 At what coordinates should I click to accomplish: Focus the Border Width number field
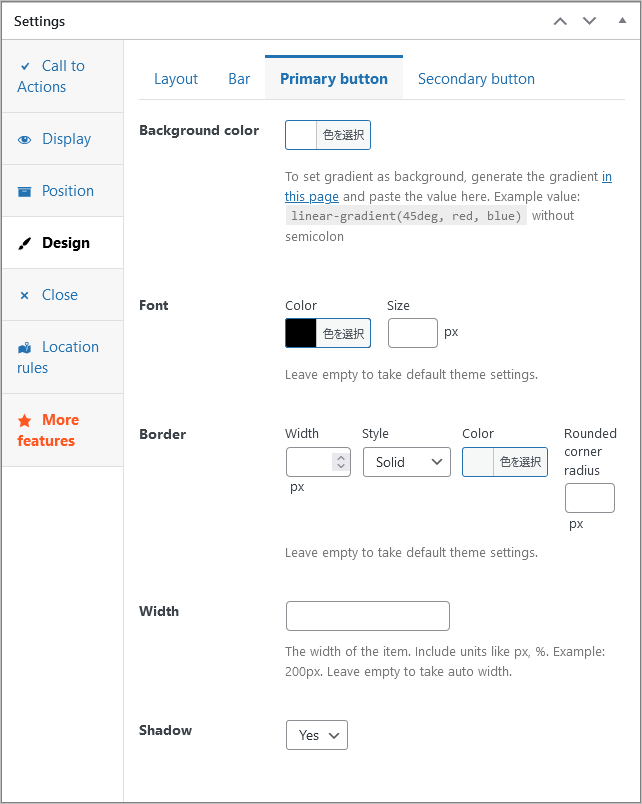(x=318, y=462)
